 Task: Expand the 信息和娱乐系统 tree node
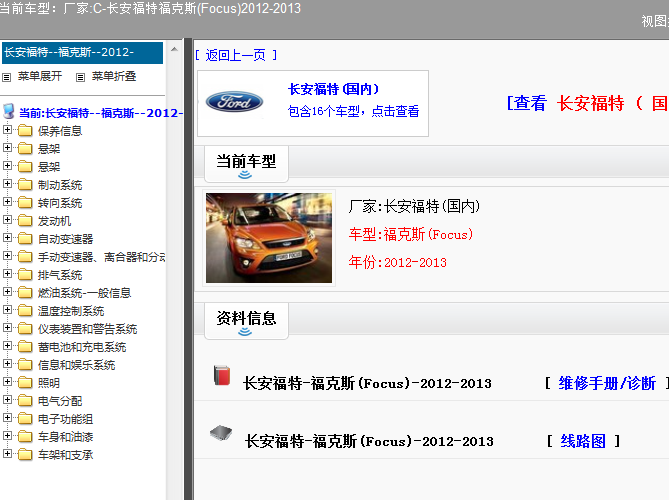pos(7,363)
